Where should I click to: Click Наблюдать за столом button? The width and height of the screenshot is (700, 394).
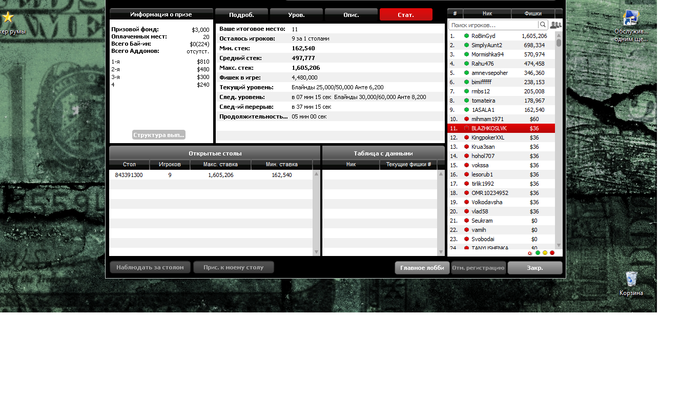tap(150, 267)
